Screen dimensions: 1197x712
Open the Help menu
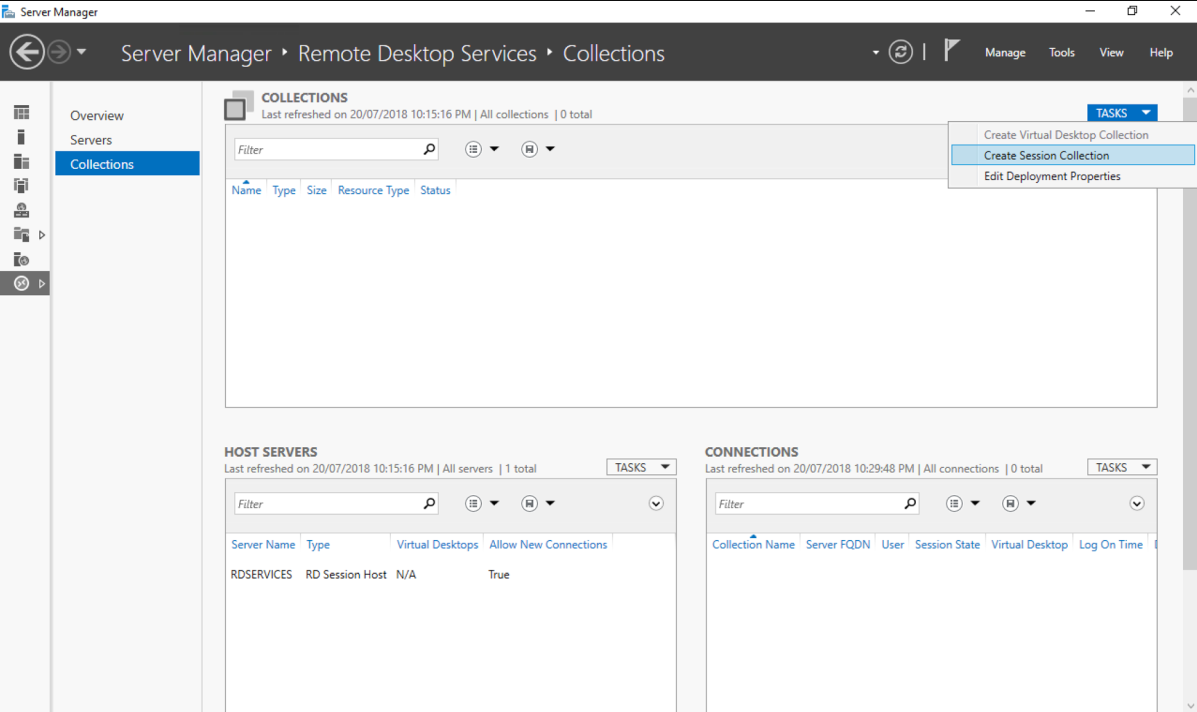(x=1161, y=53)
